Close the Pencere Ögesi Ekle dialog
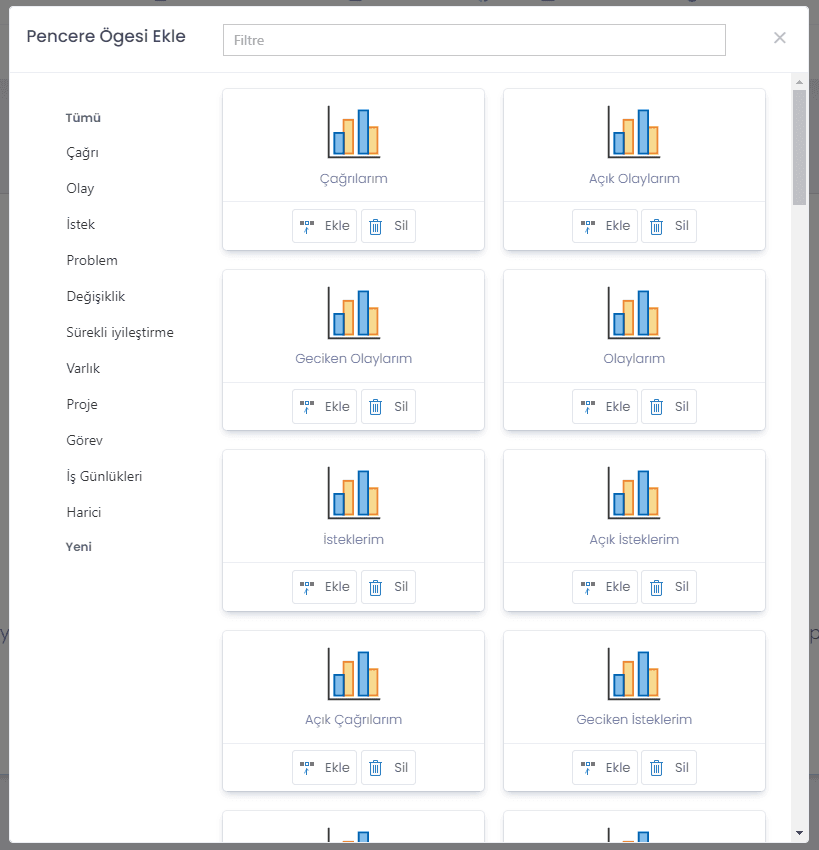Viewport: 819px width, 850px height. [779, 38]
